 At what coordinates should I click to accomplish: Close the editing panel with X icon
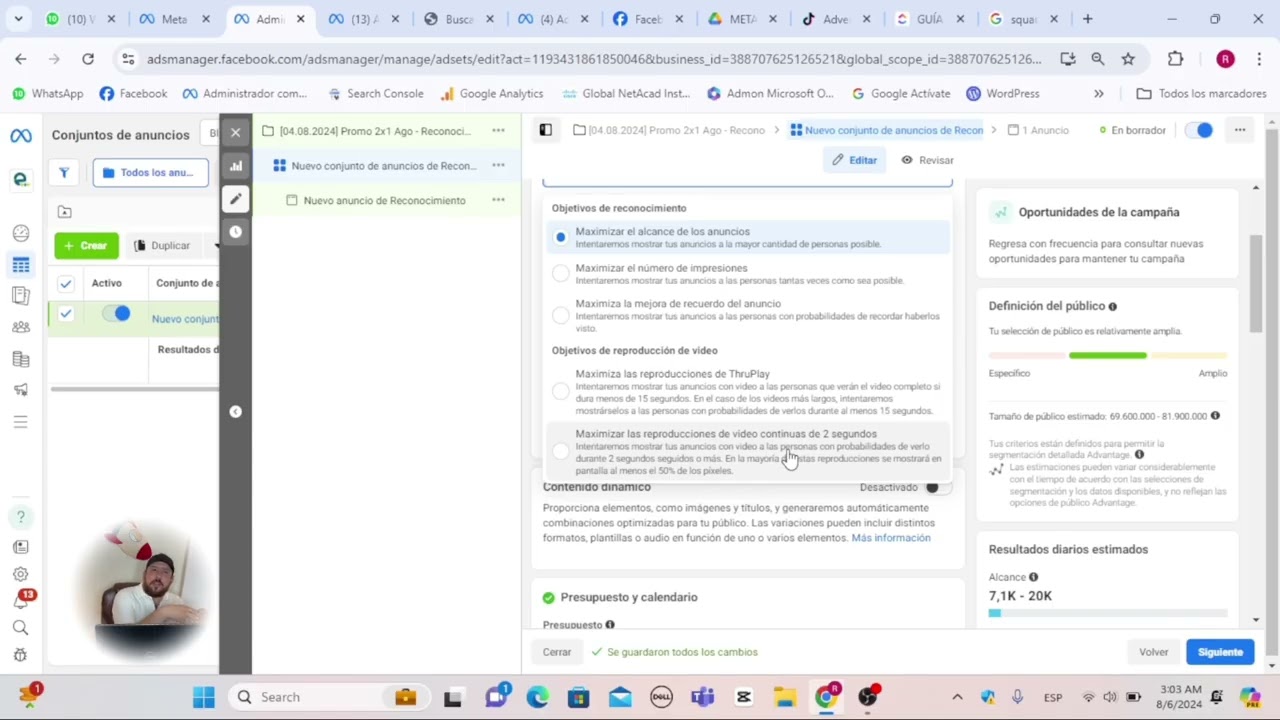tap(236, 132)
